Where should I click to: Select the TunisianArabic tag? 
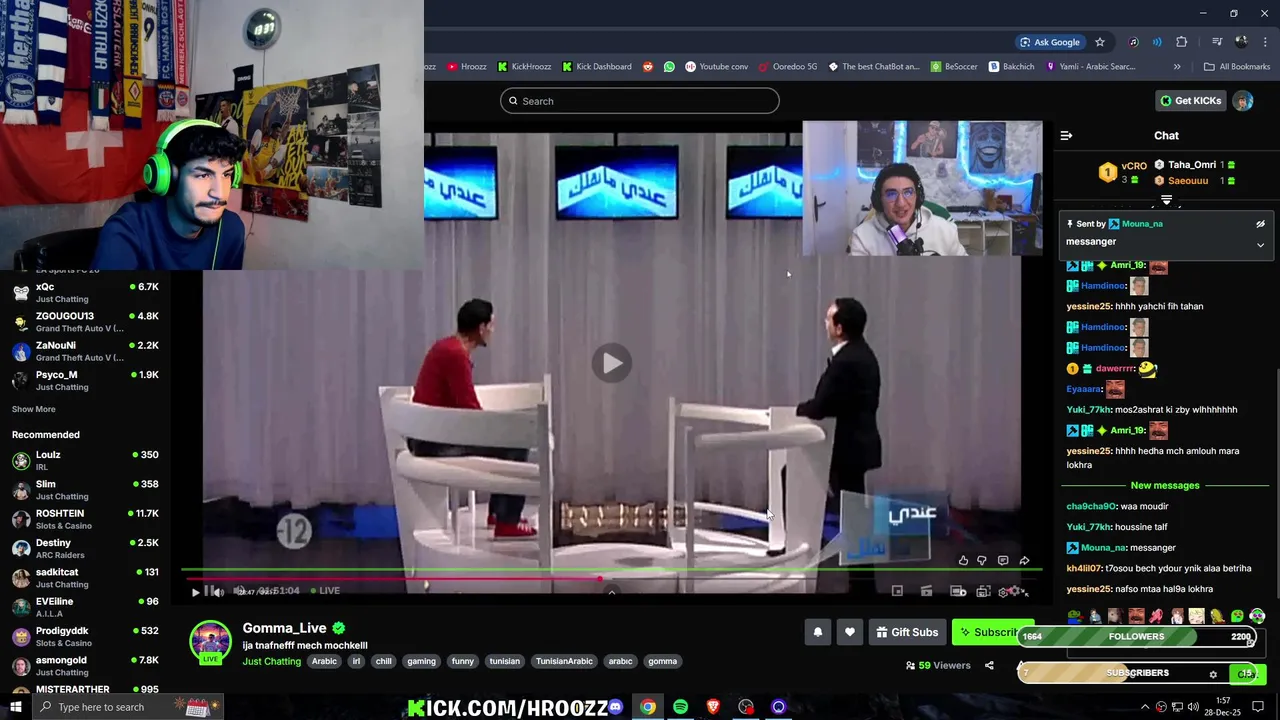pyautogui.click(x=564, y=661)
